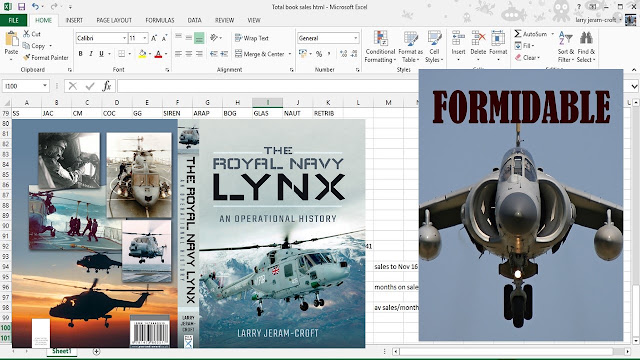Pick the yellow Fill Color swatch
Image resolution: width=640 pixels, height=360 pixels.
pyautogui.click(x=142, y=54)
